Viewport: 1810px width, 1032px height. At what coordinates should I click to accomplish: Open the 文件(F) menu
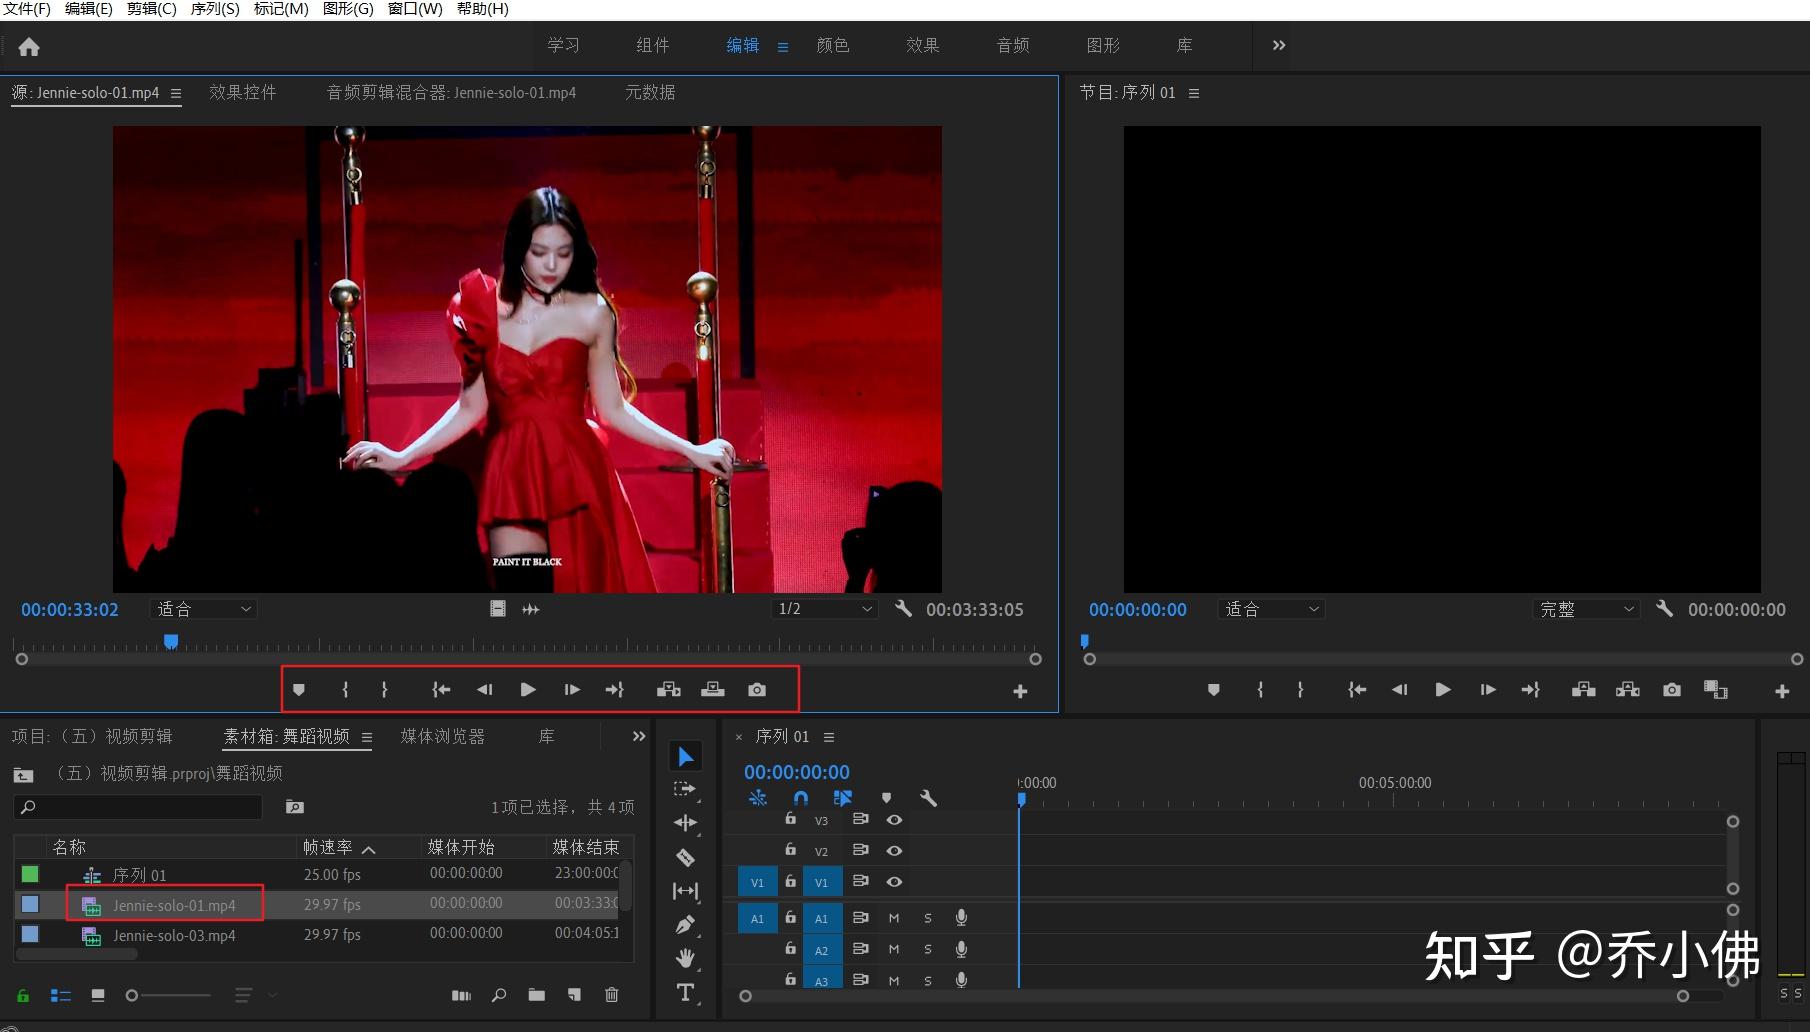(27, 9)
